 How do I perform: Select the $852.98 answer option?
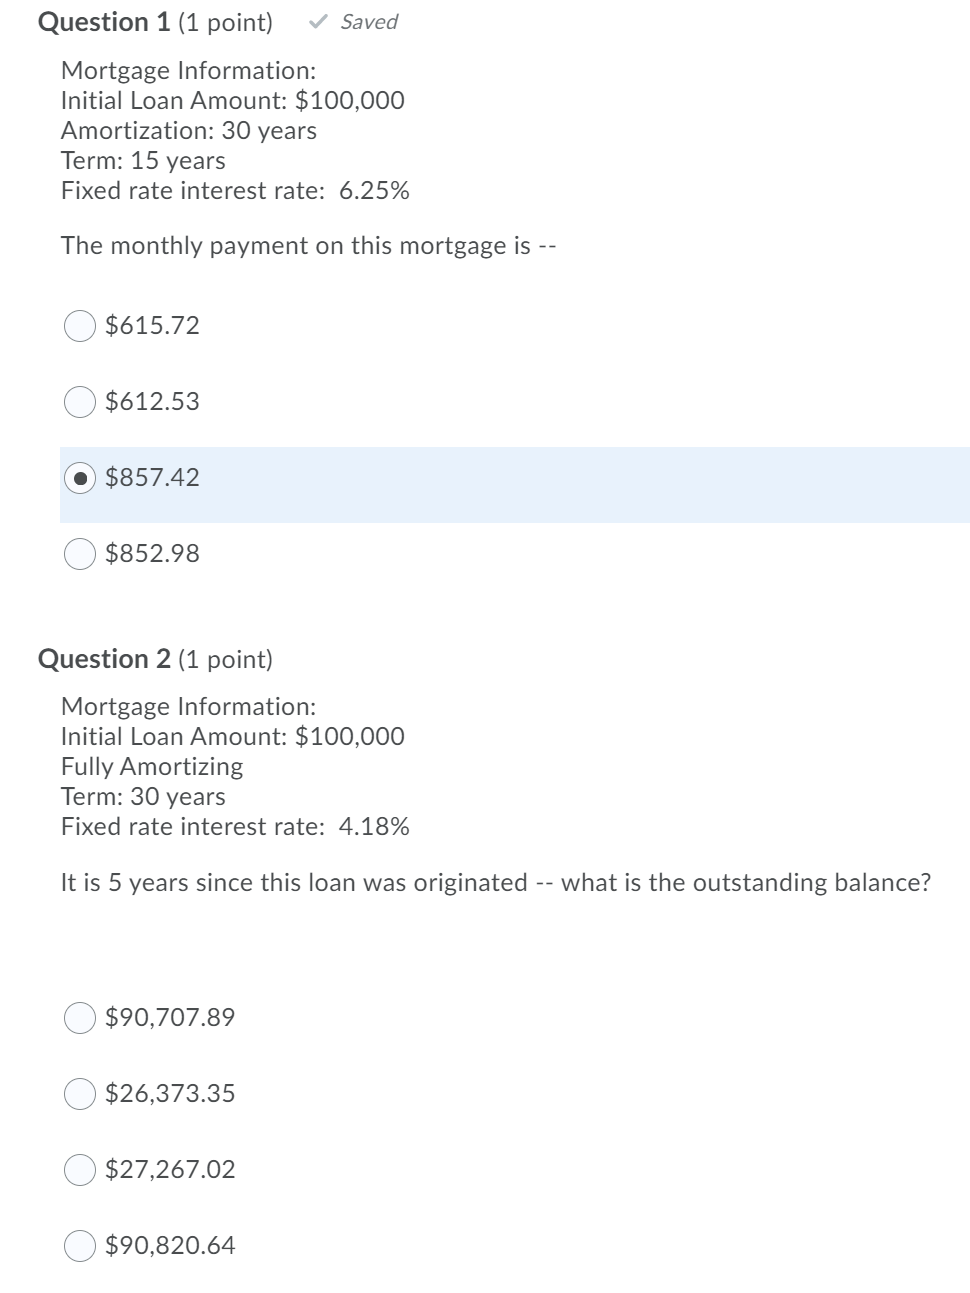coord(79,554)
